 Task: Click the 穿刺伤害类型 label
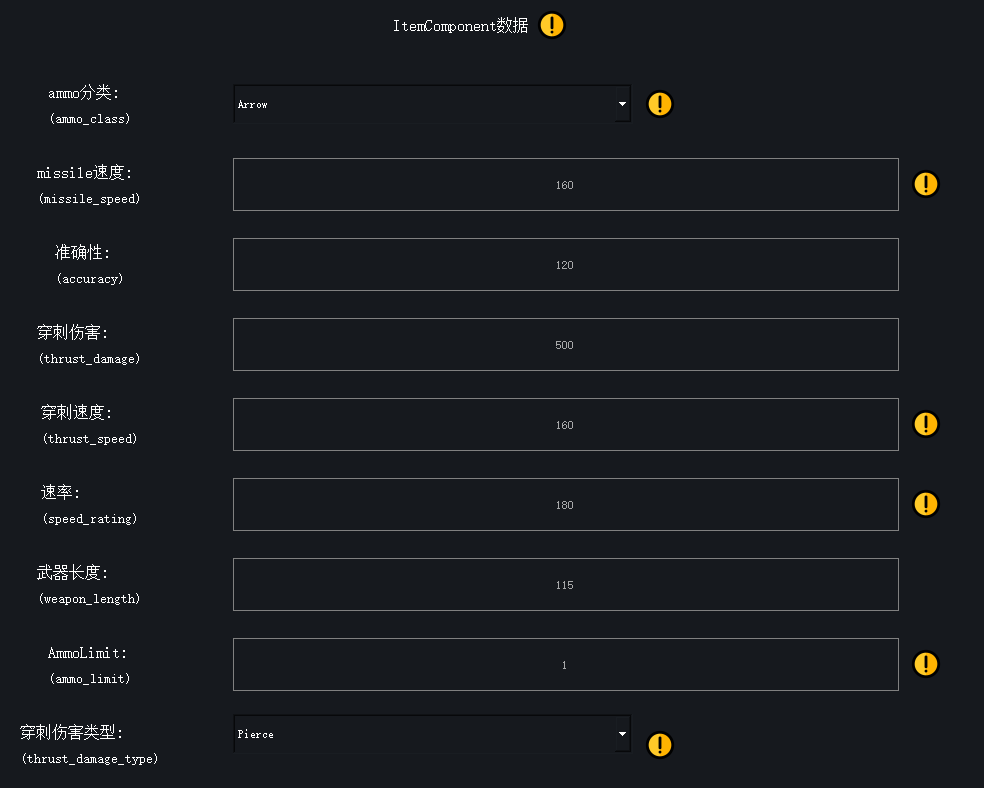(72, 732)
